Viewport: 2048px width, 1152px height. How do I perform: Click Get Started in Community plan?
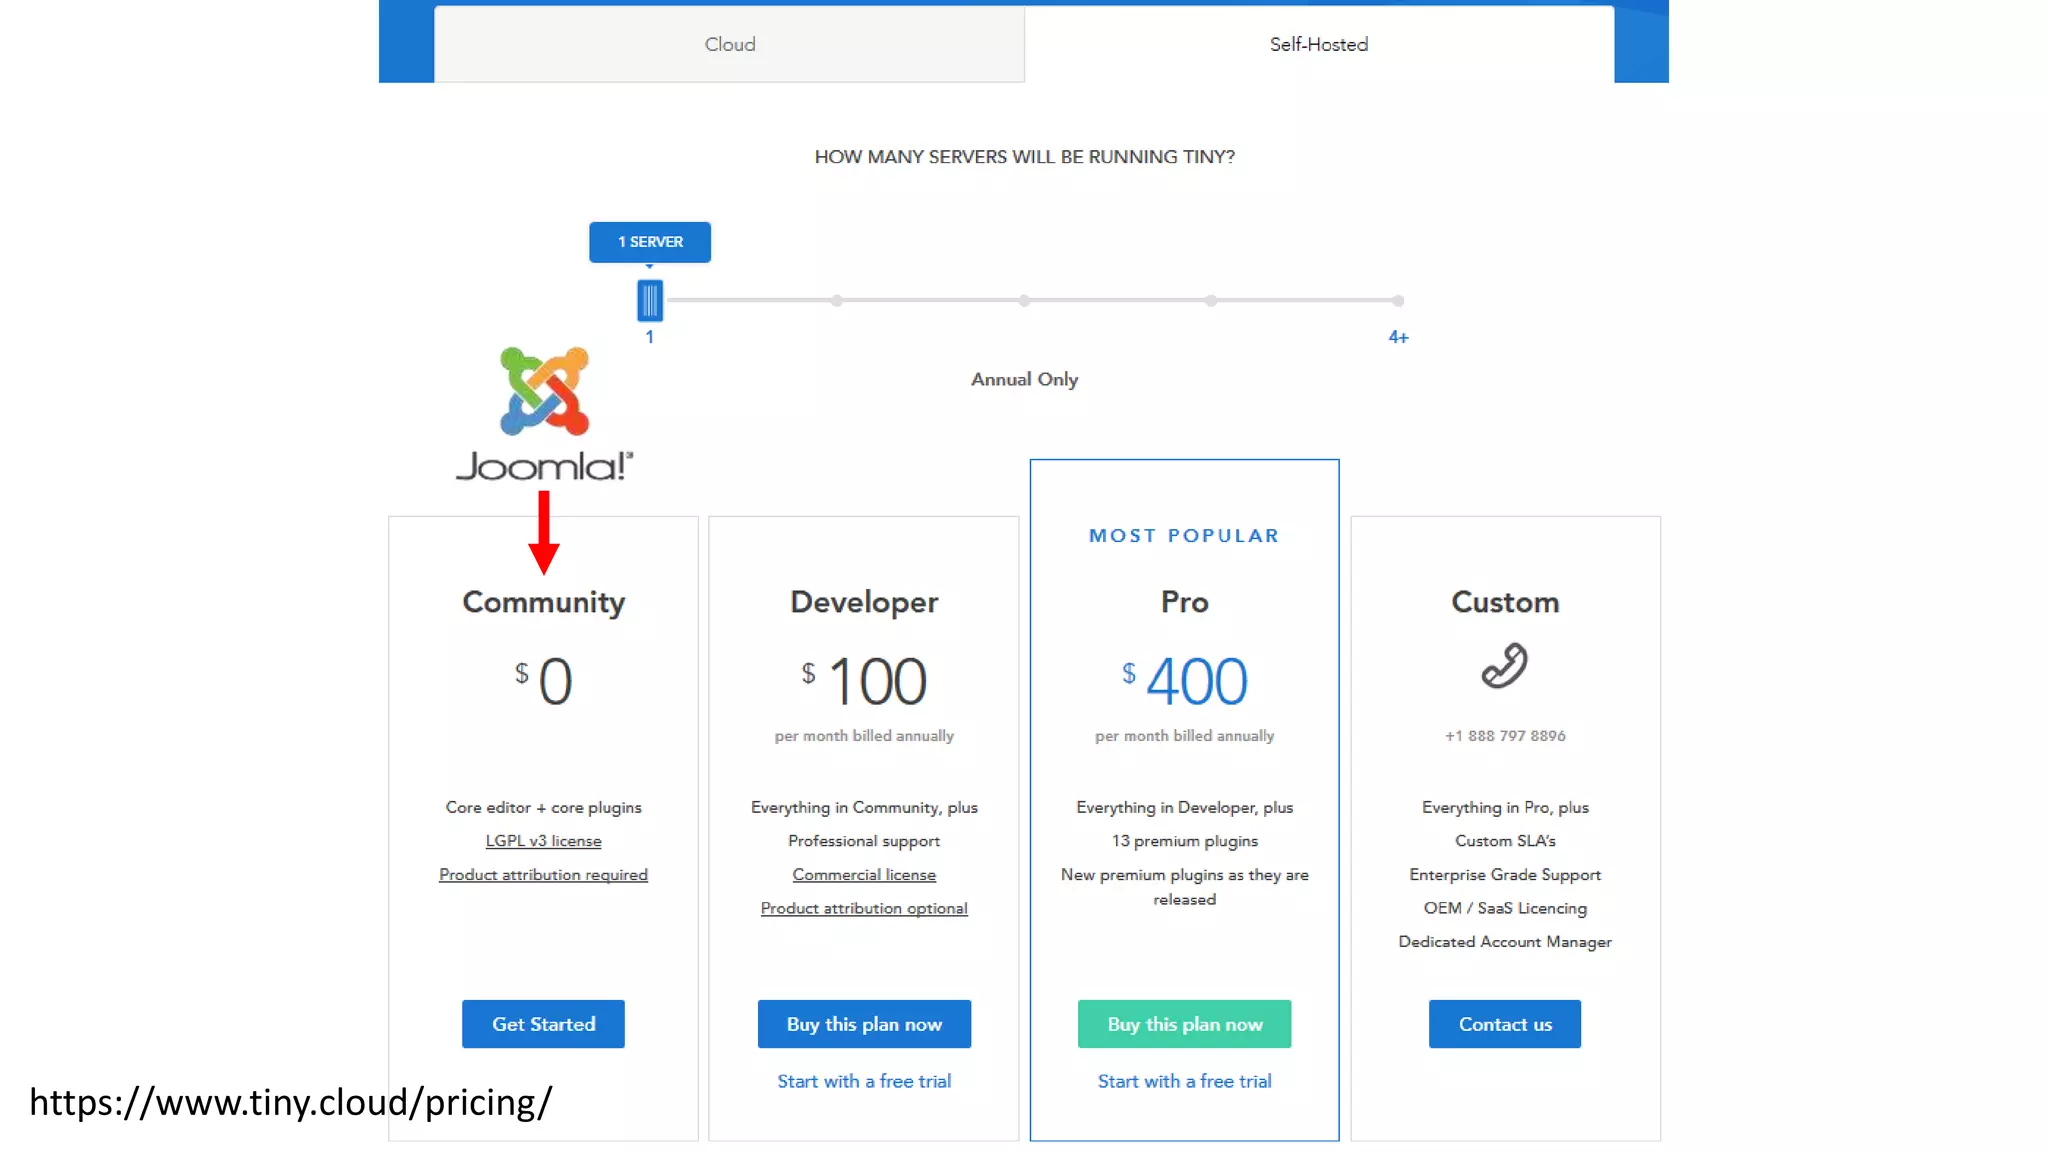click(x=543, y=1024)
